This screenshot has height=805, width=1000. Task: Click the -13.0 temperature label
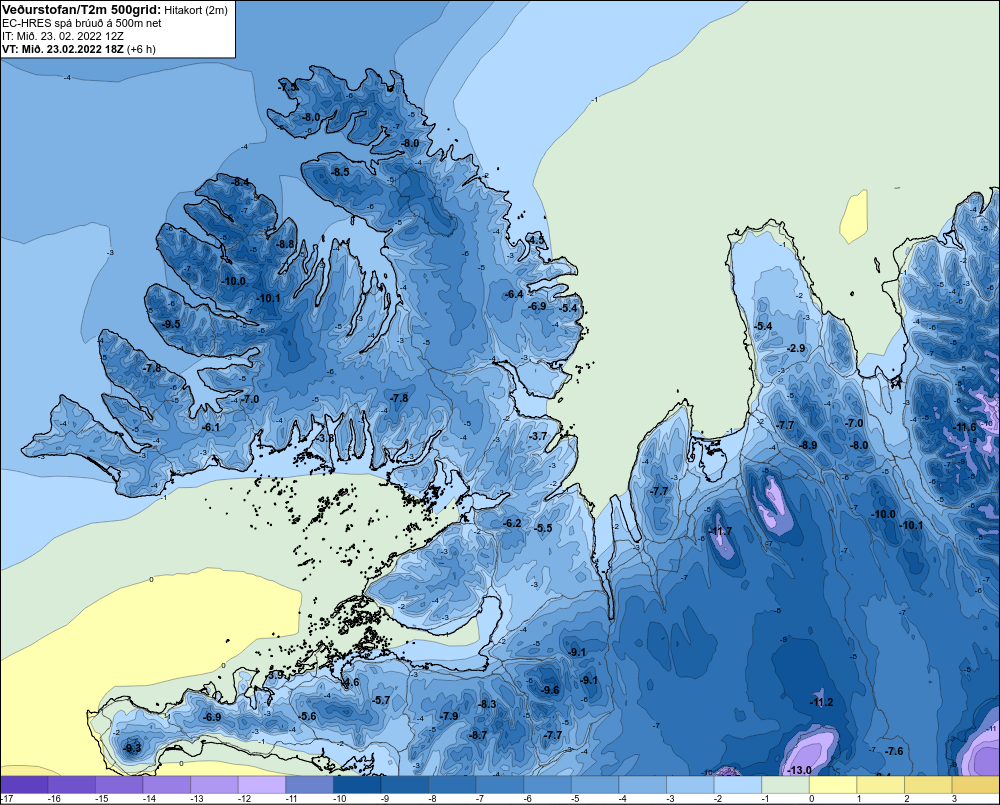(x=799, y=770)
